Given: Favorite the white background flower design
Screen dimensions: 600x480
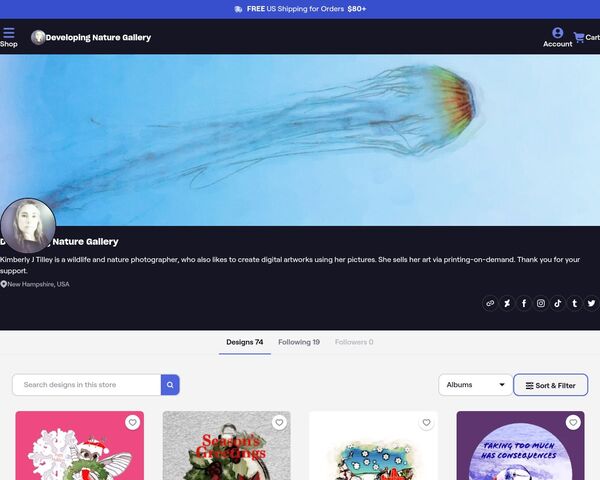Looking at the screenshot, I should pos(426,423).
